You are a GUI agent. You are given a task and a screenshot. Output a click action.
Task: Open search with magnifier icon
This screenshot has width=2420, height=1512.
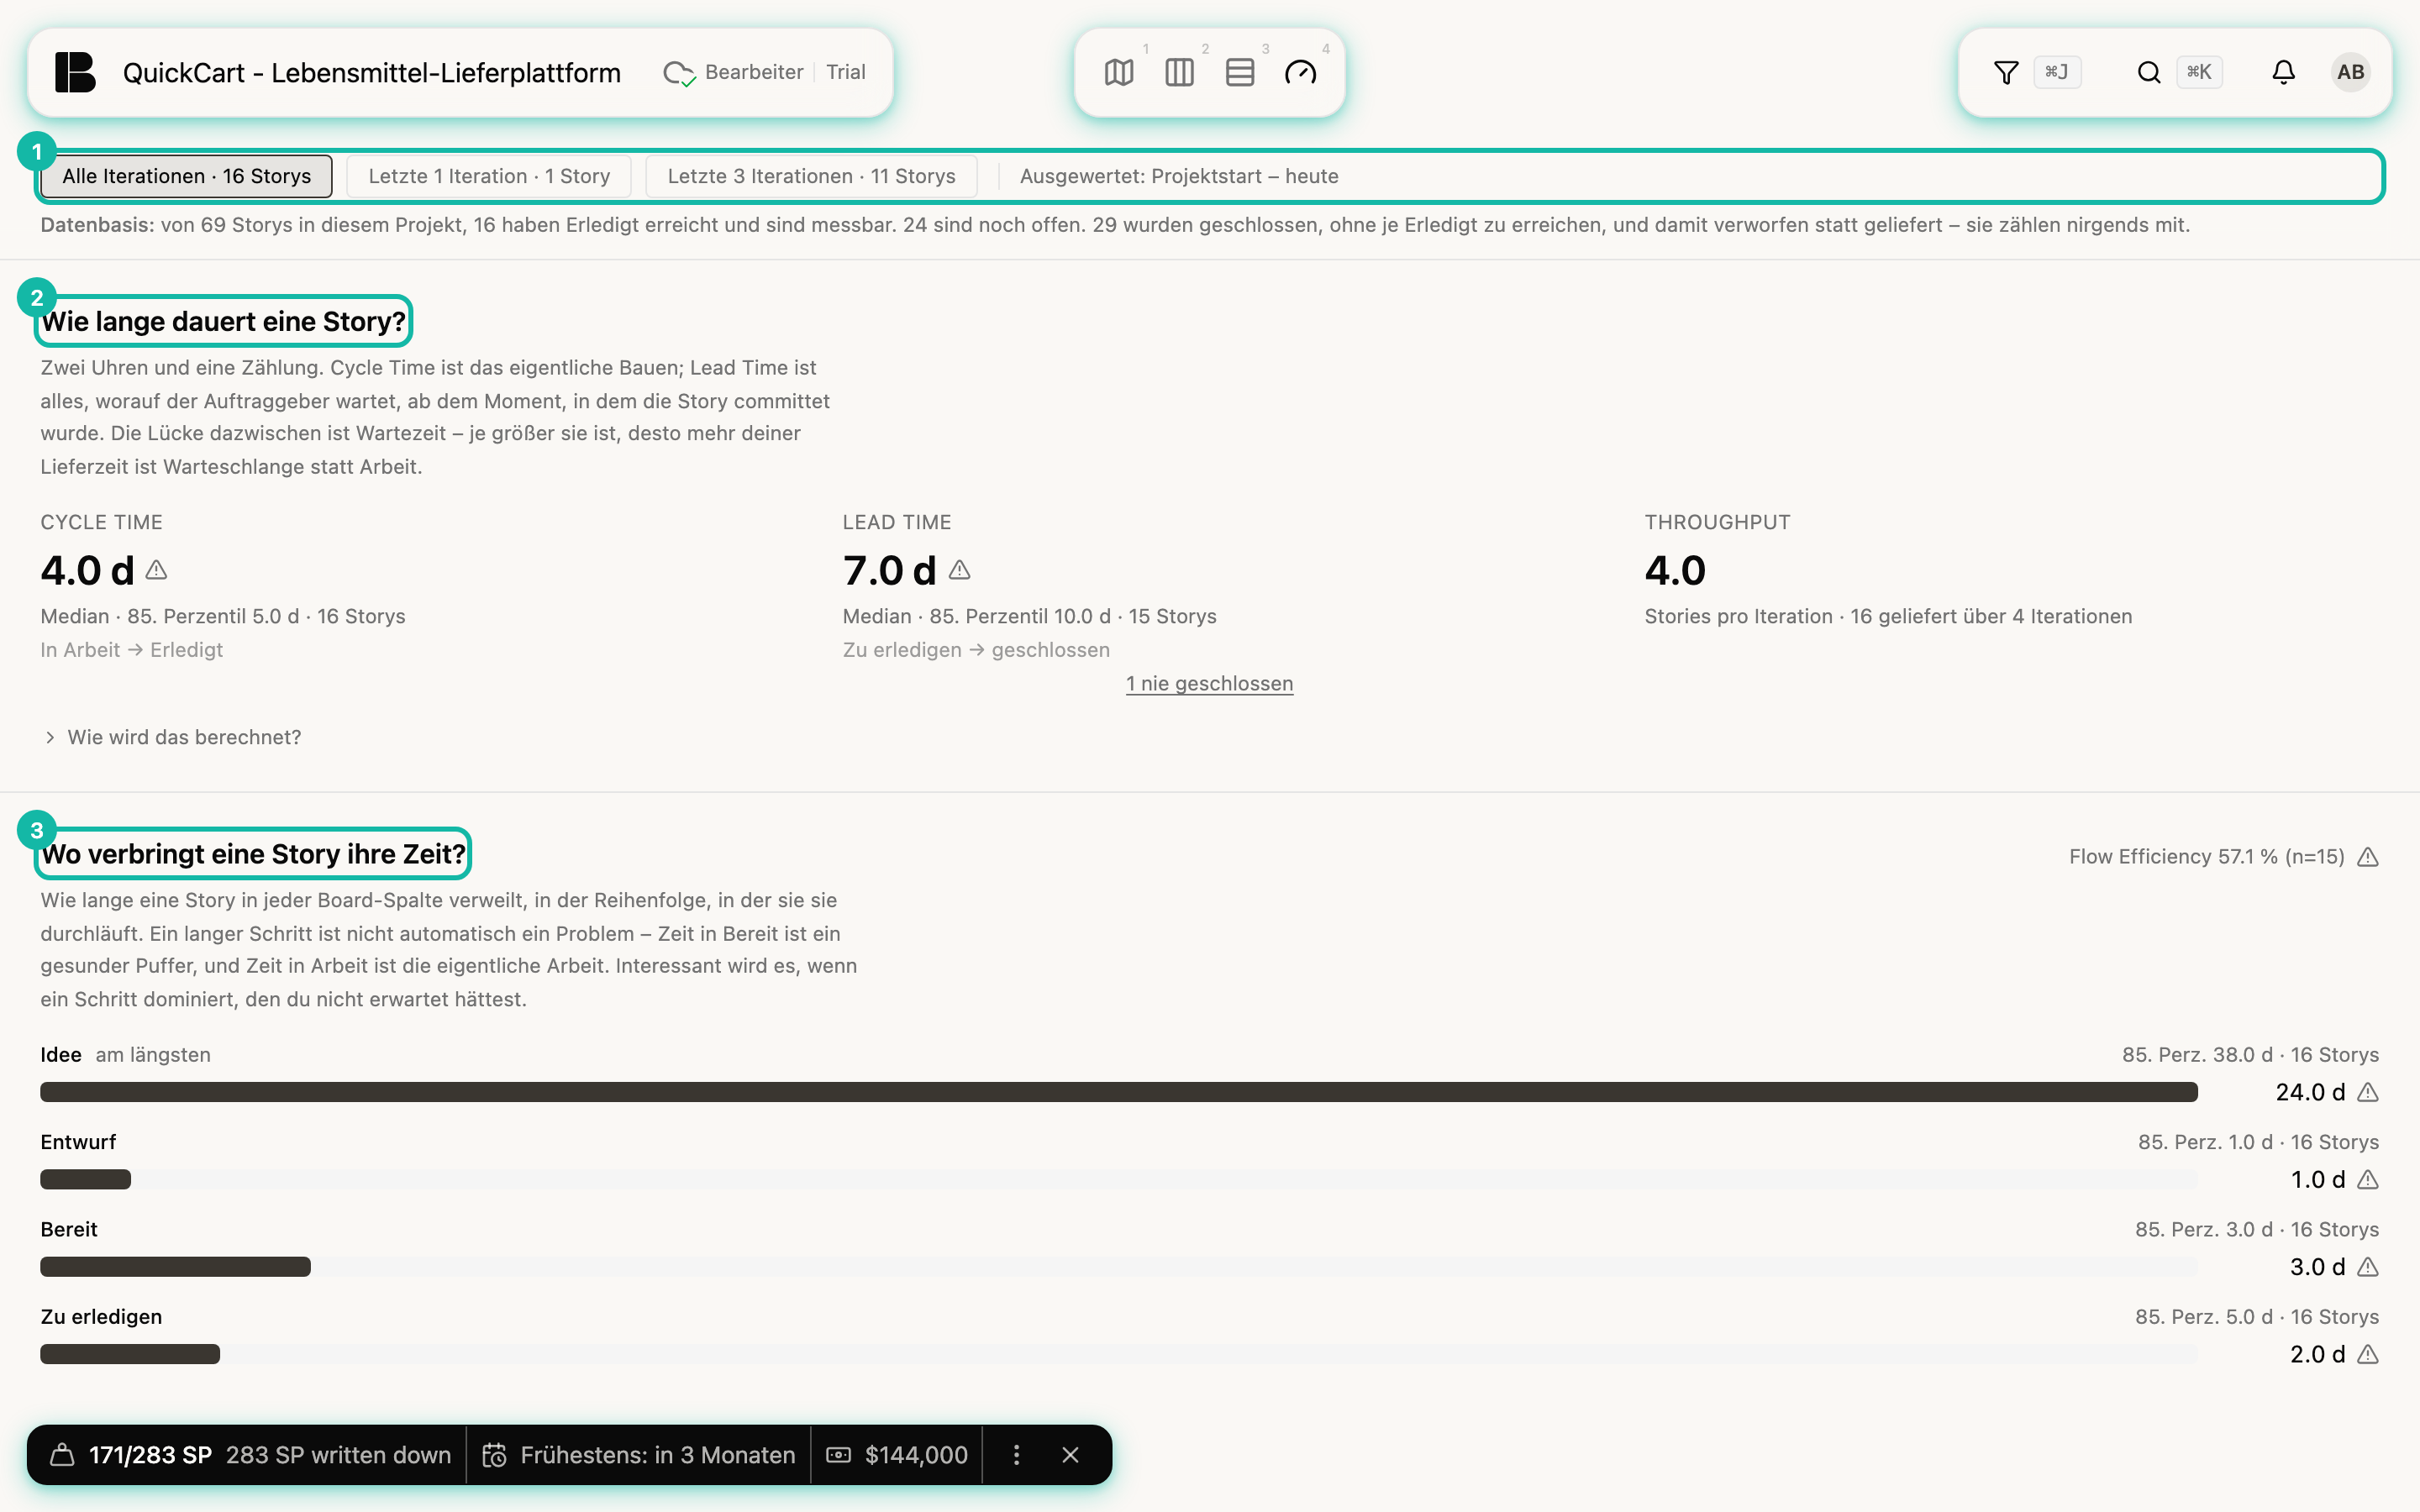2148,72
